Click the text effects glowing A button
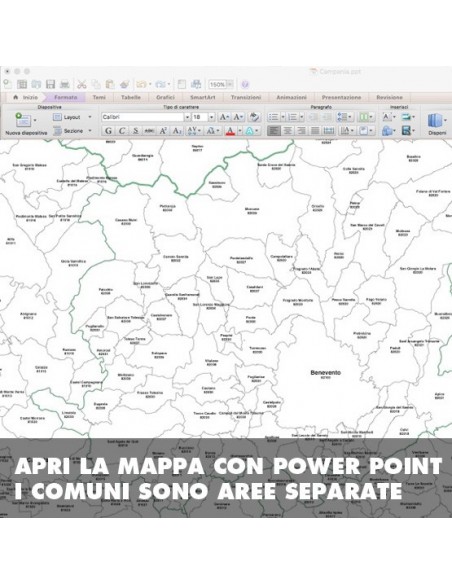Image resolution: width=452 pixels, height=584 pixels. click(249, 131)
